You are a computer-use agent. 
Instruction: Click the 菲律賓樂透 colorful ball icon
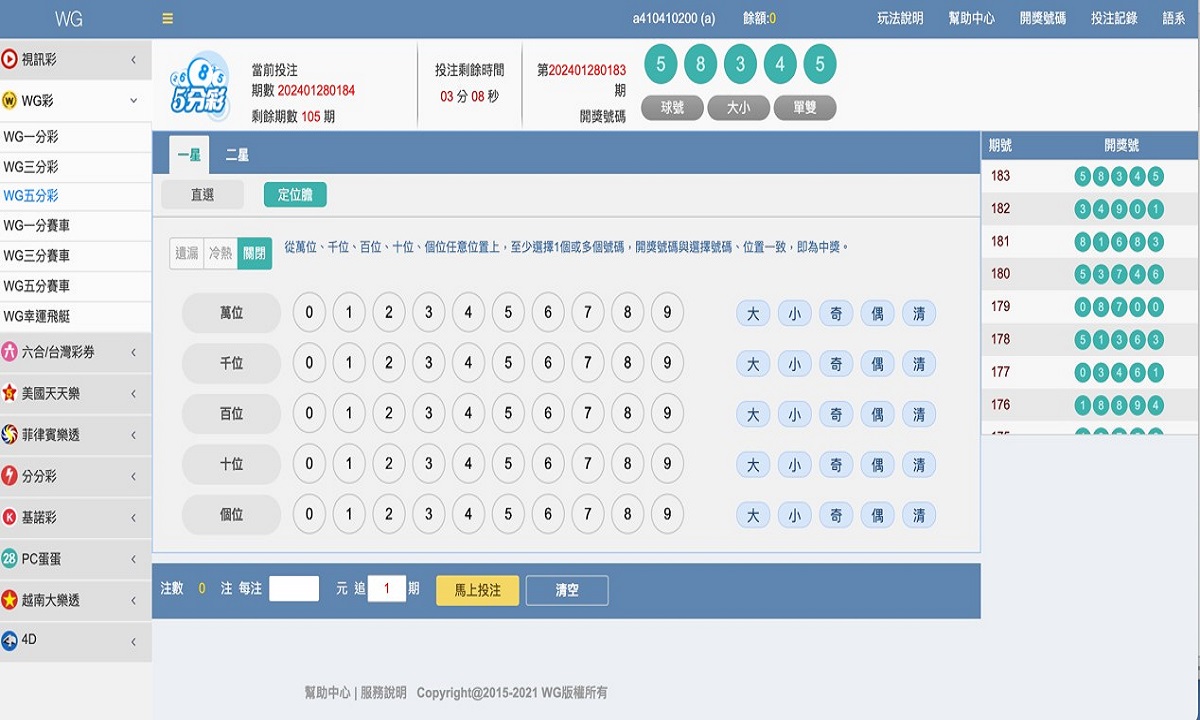click(10, 434)
